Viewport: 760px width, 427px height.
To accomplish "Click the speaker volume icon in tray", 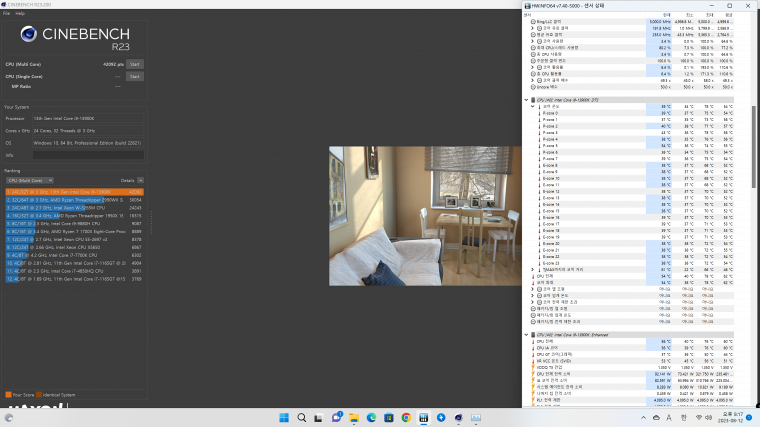I will (709, 417).
